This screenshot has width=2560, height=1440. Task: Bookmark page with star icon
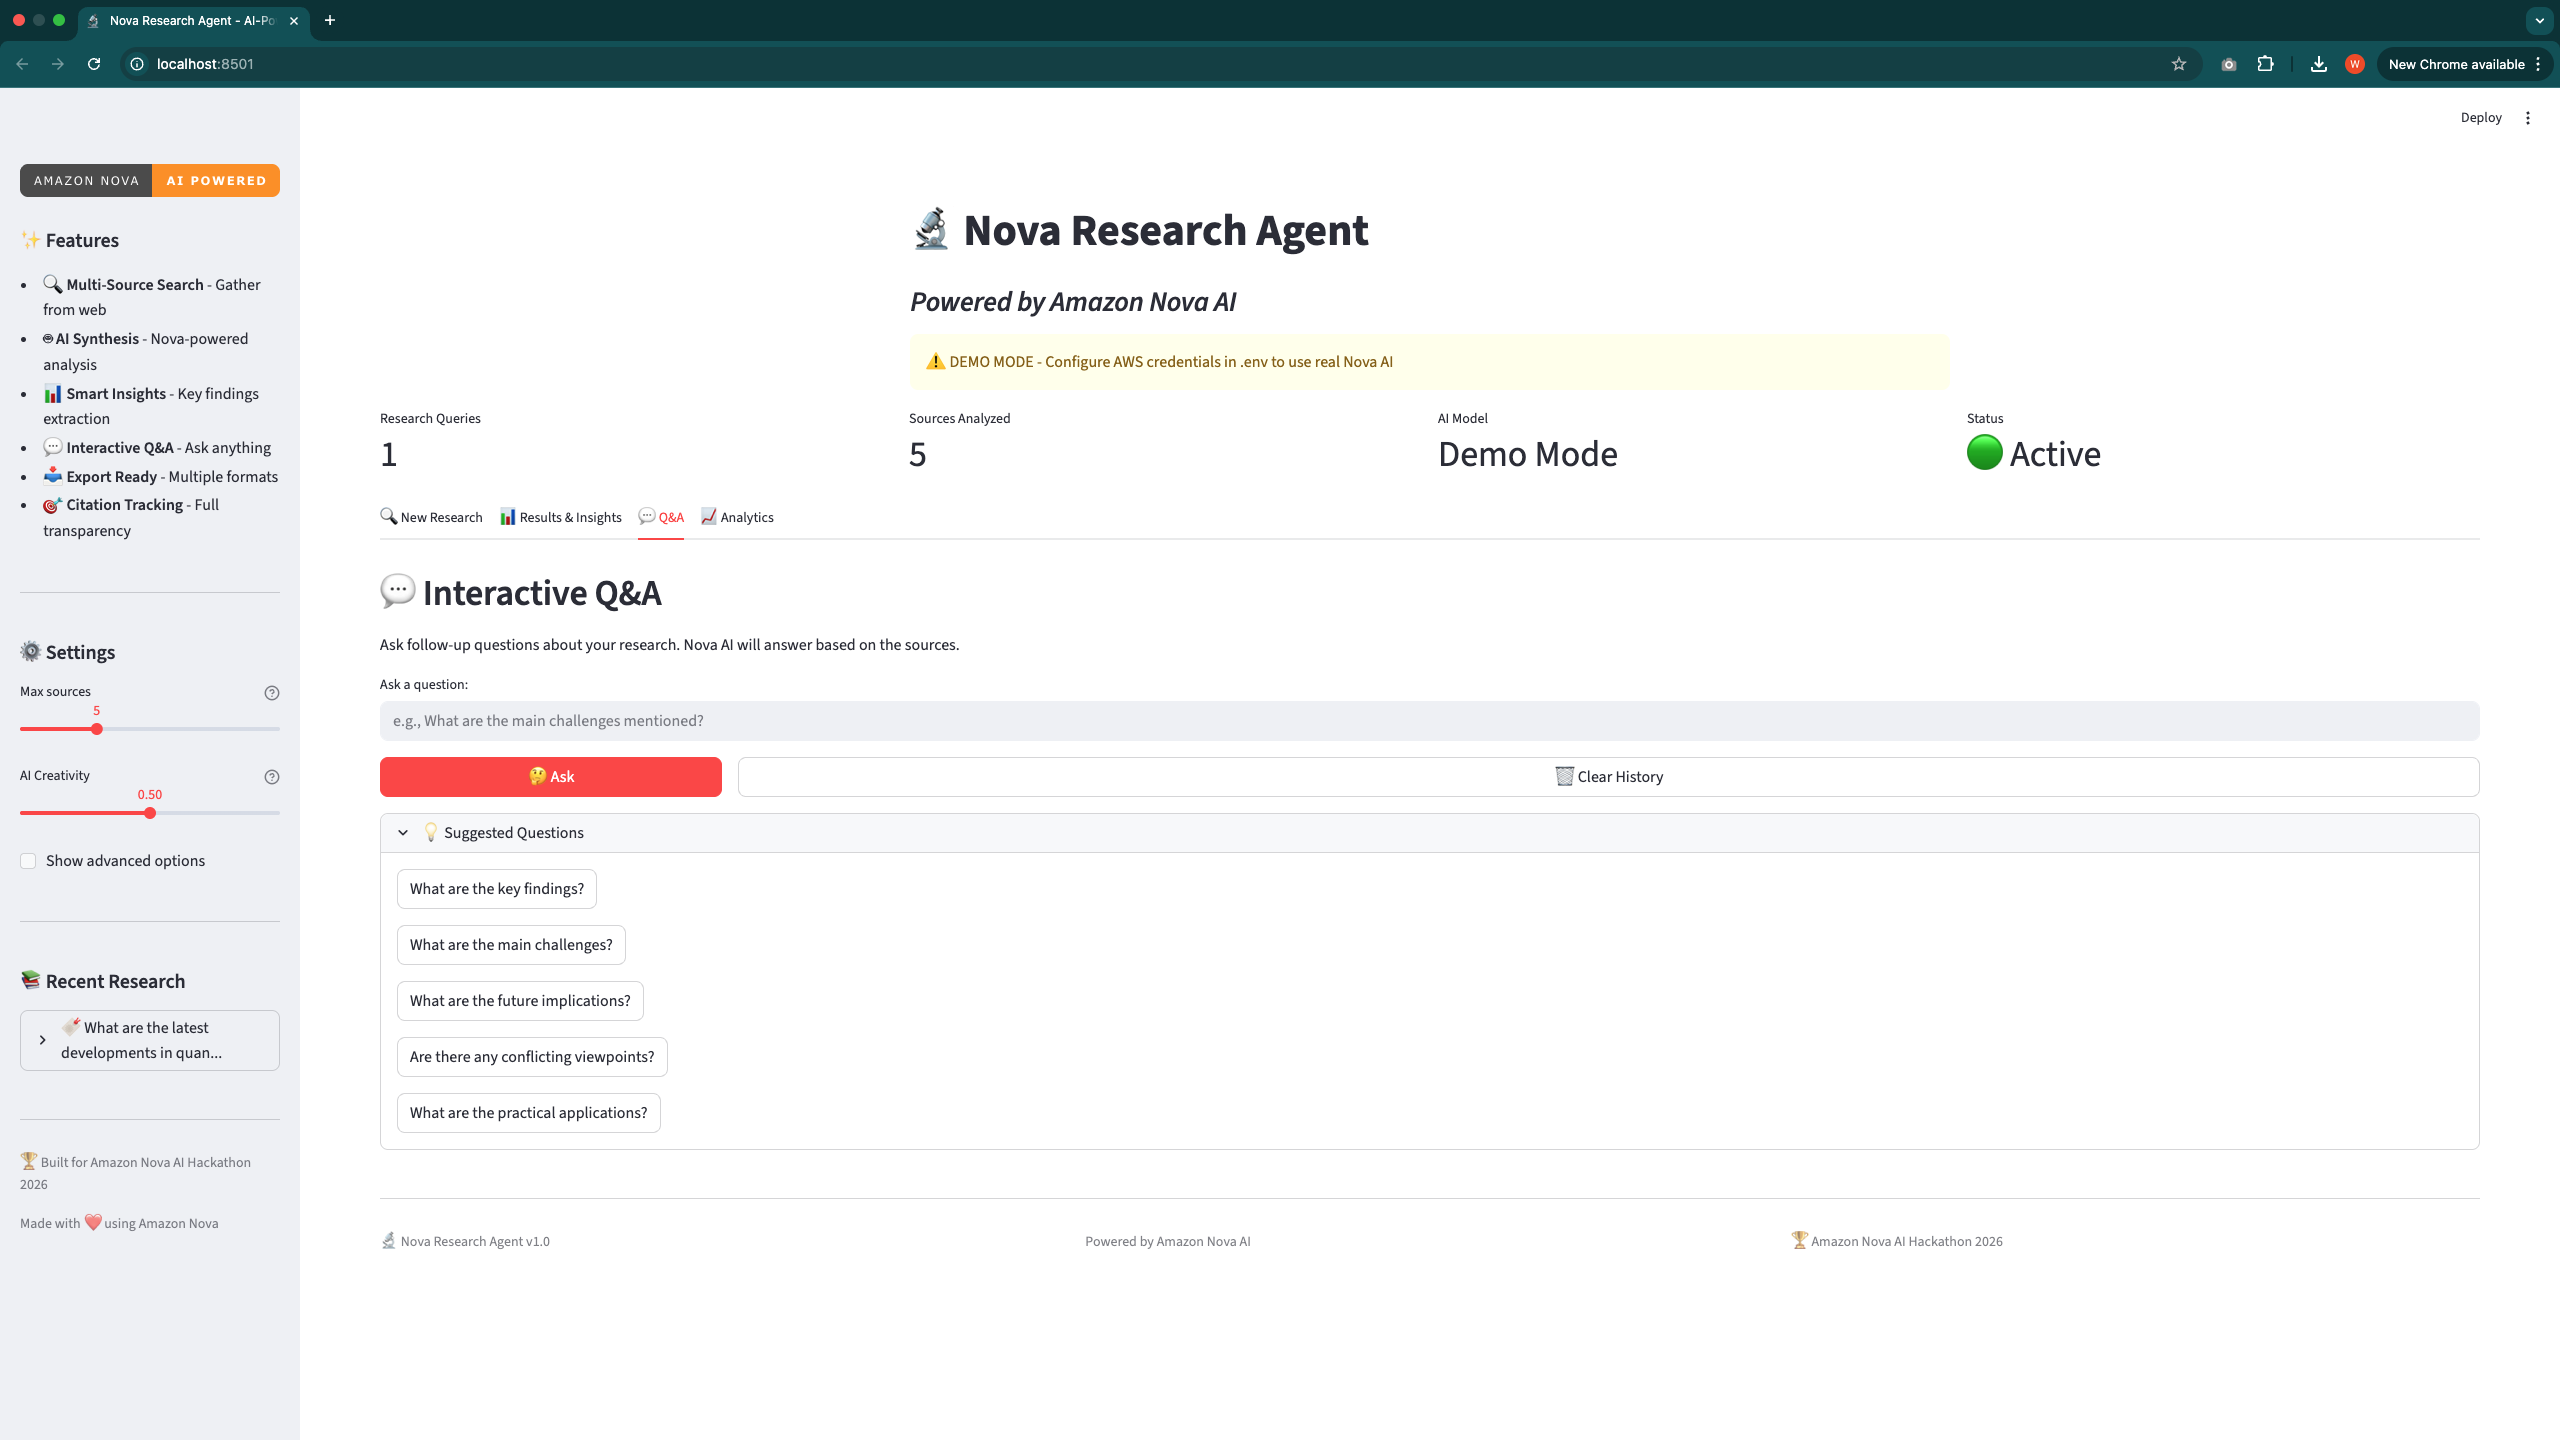click(x=2178, y=64)
